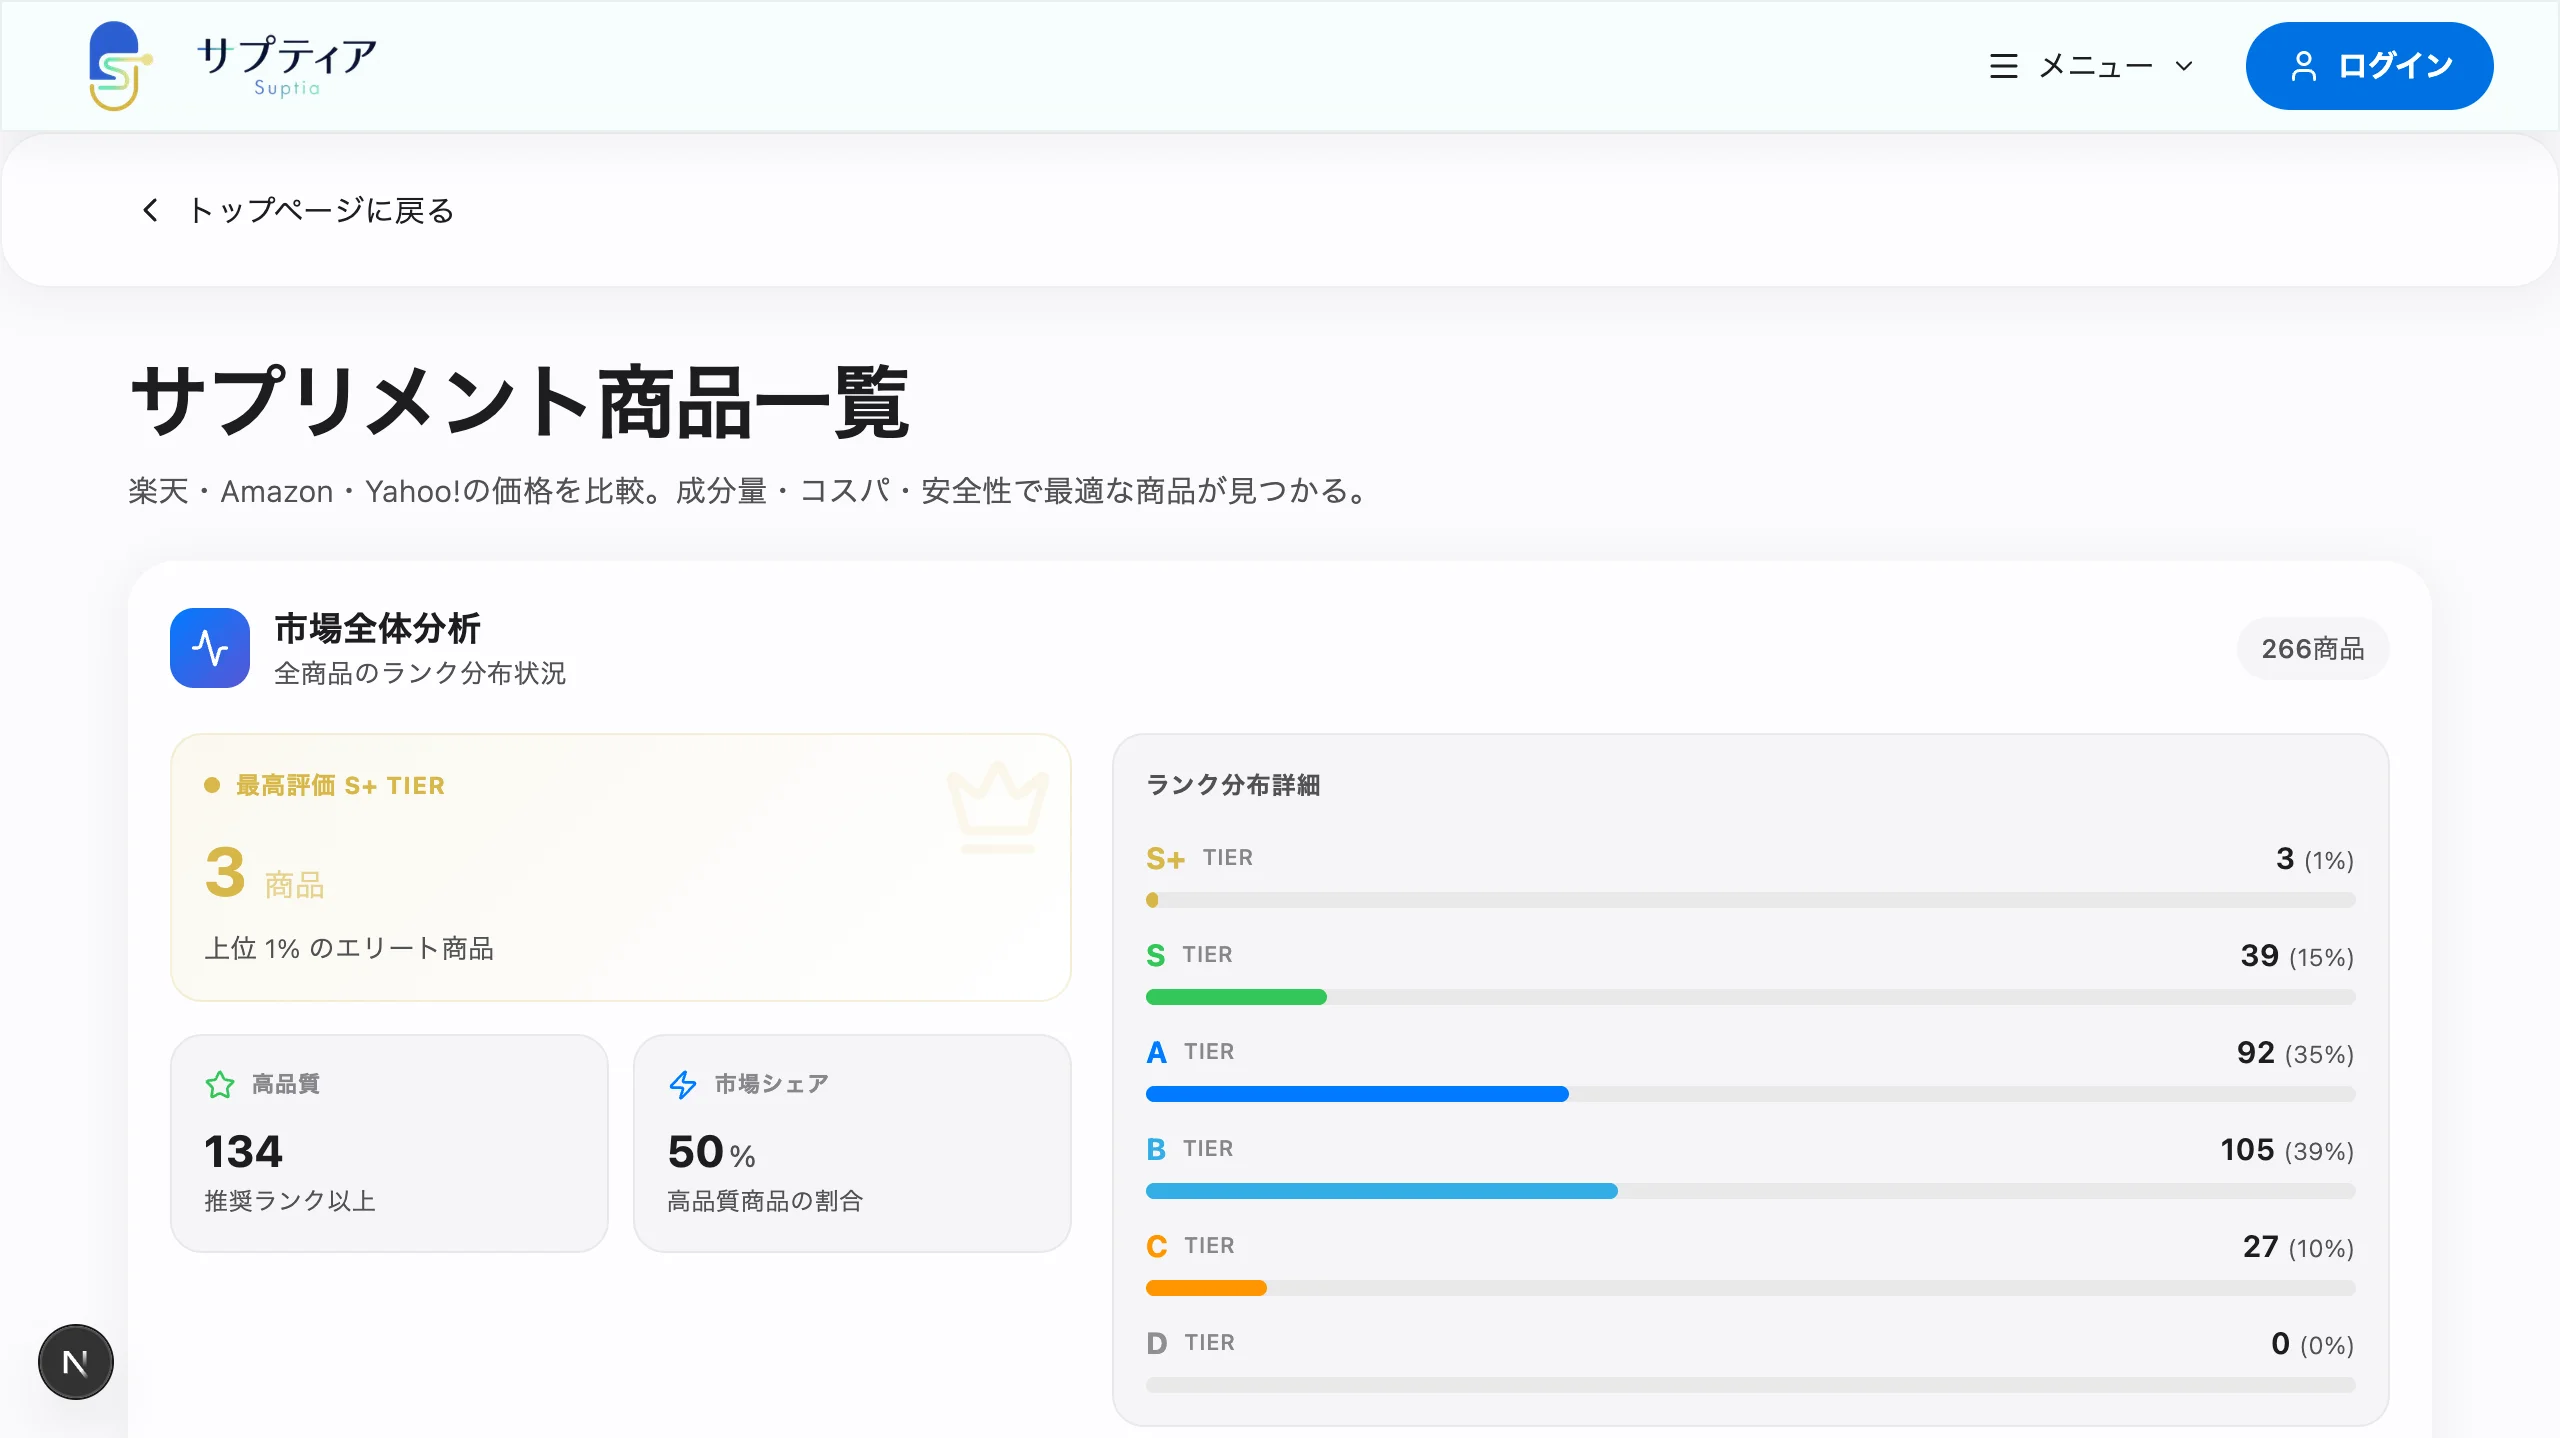Select the 最高評価 S+ TIER heading

click(x=340, y=786)
